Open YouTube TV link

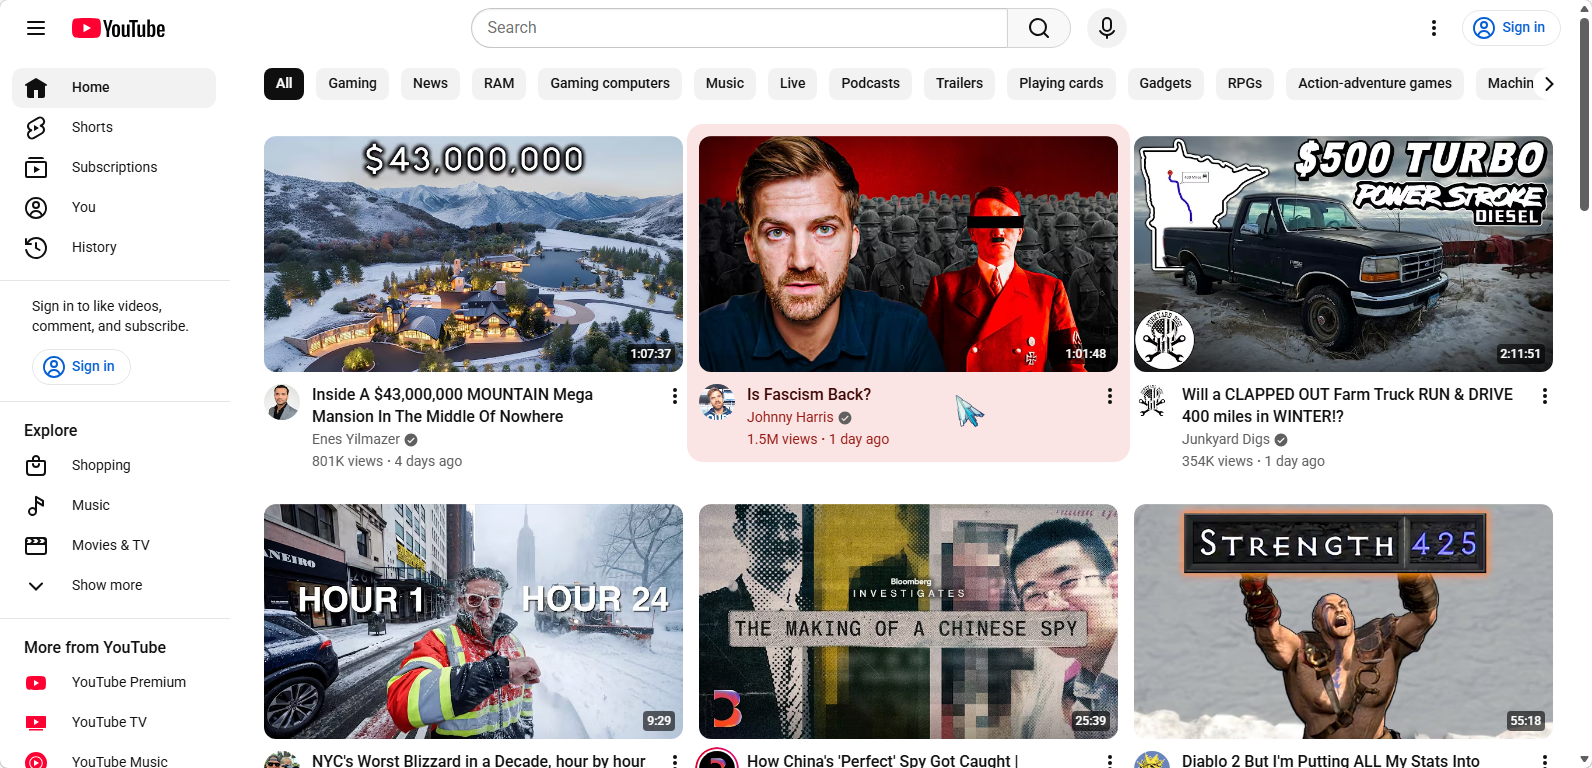click(x=114, y=723)
